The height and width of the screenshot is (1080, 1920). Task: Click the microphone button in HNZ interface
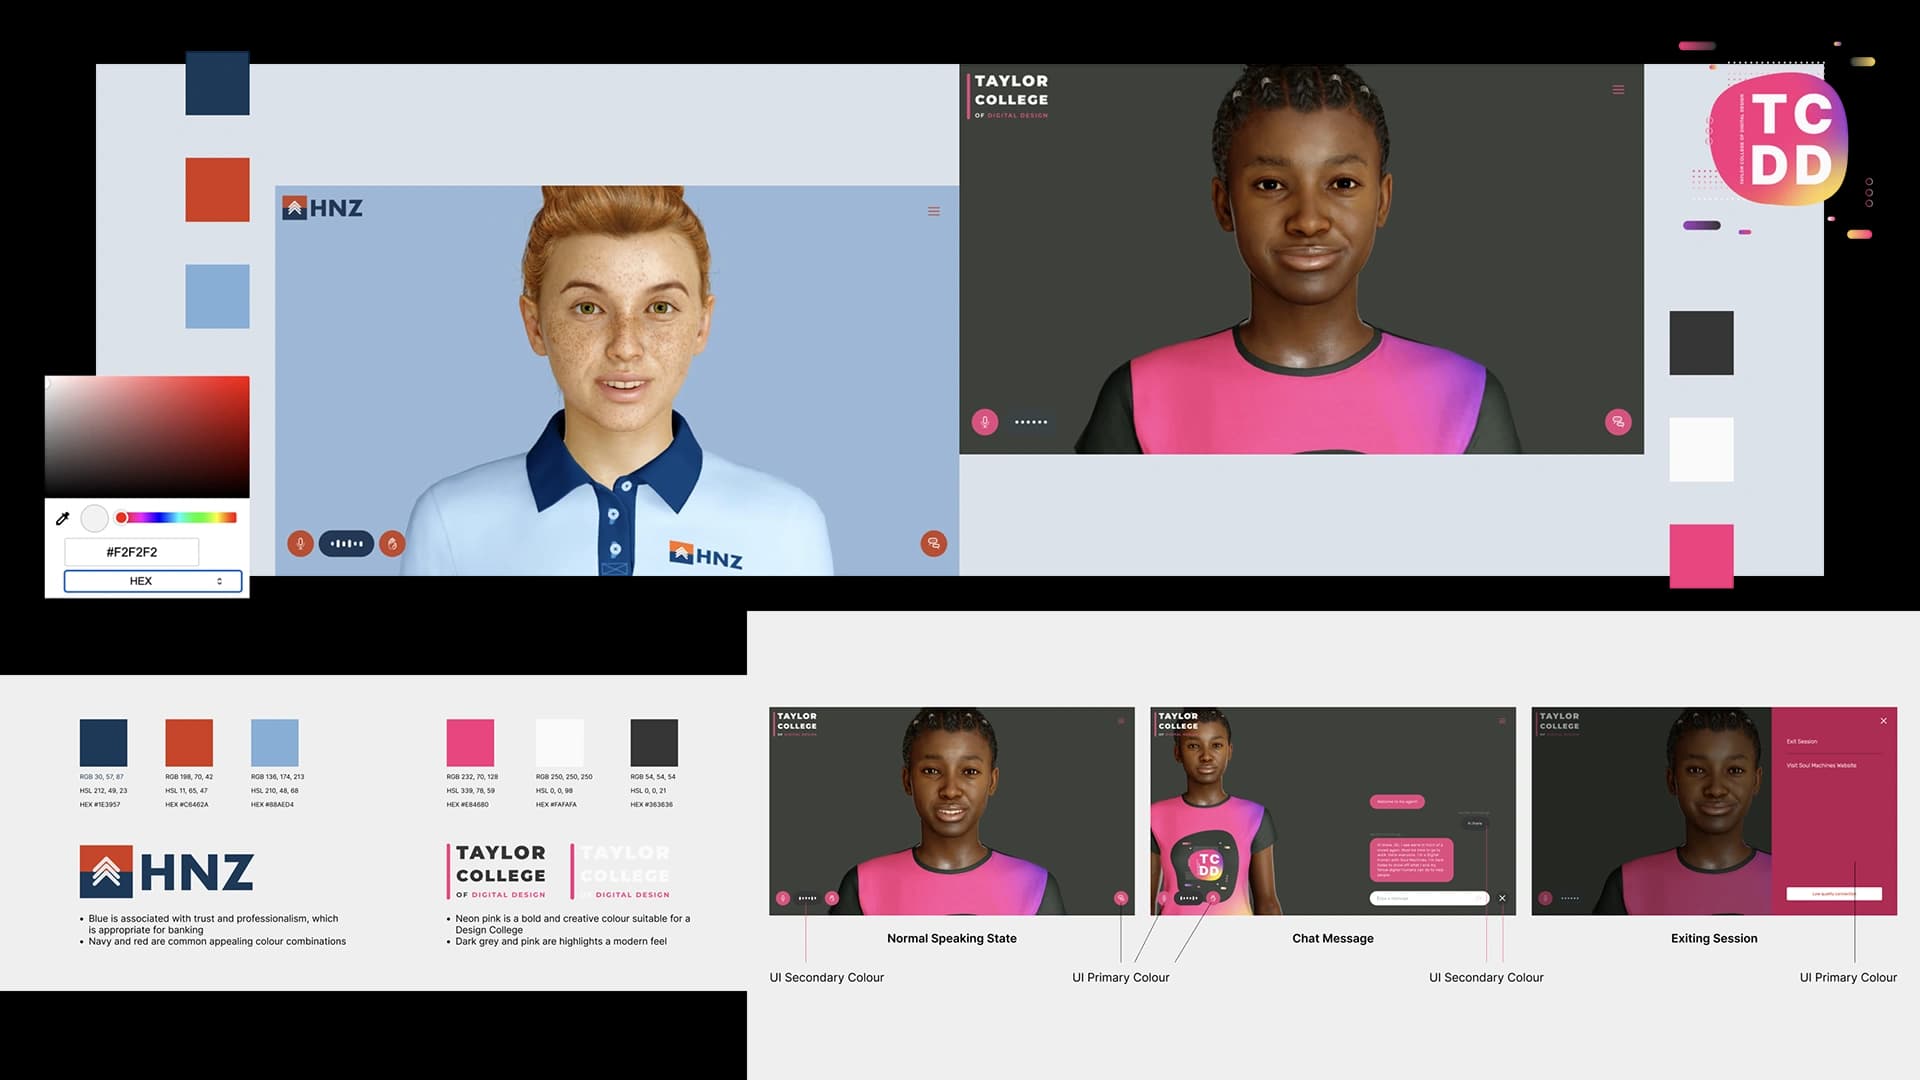[x=300, y=543]
